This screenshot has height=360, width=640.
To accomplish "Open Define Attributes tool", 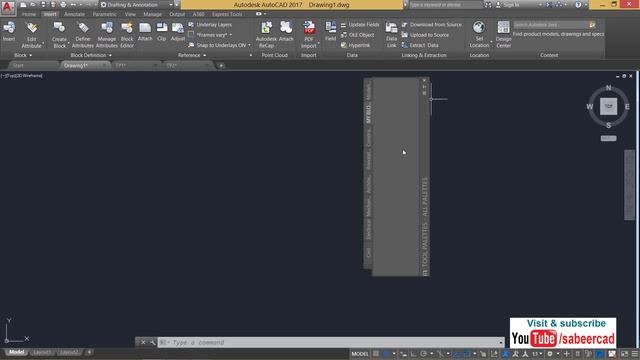I will click(83, 28).
